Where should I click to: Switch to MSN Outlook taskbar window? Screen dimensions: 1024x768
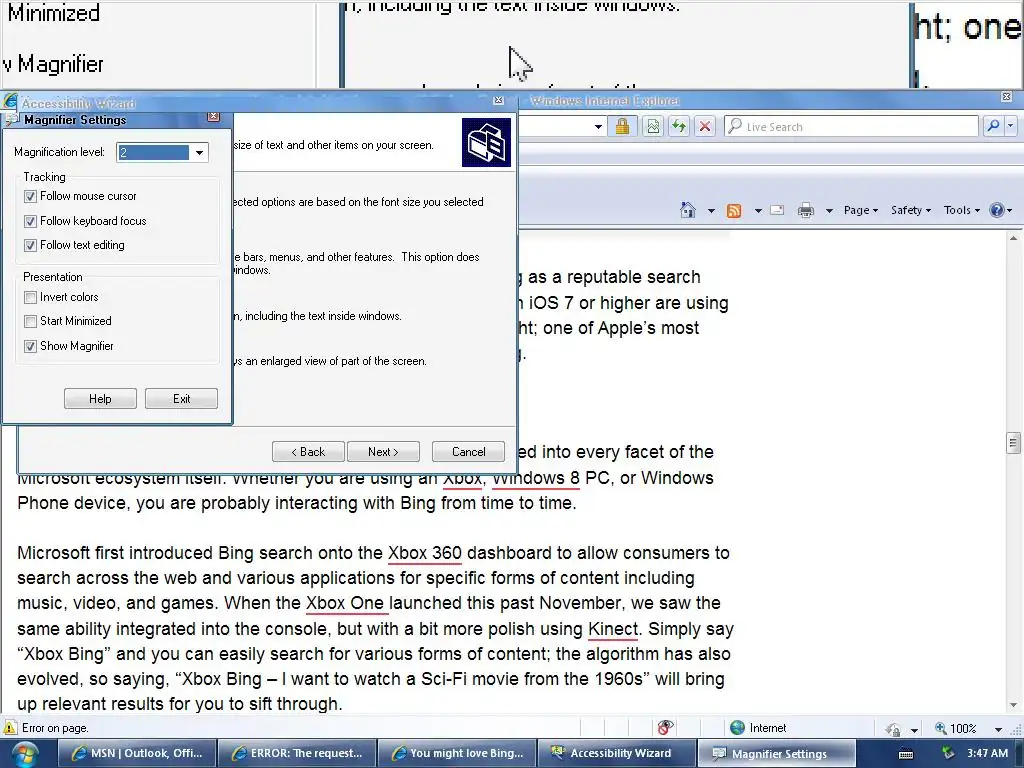coord(136,753)
